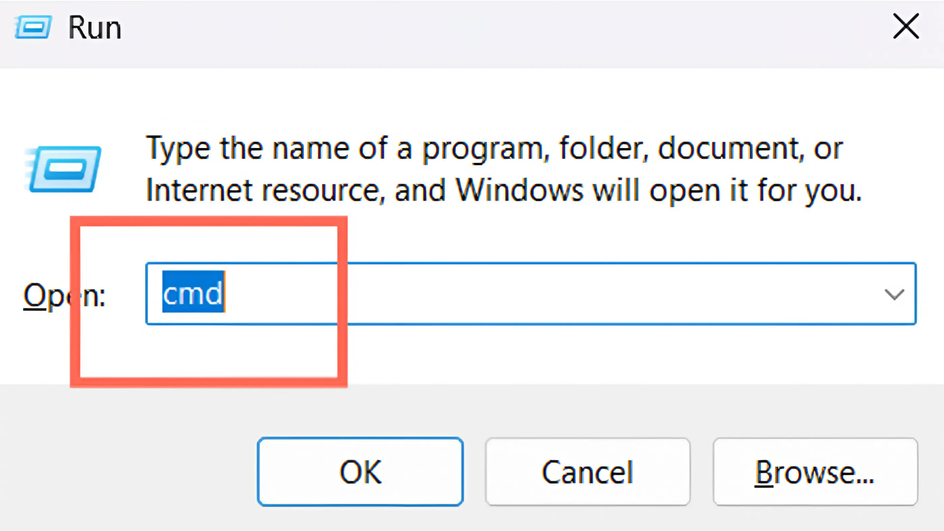Click the underlined O in Open label
Screen dimensions: 944x531
(x=34, y=296)
